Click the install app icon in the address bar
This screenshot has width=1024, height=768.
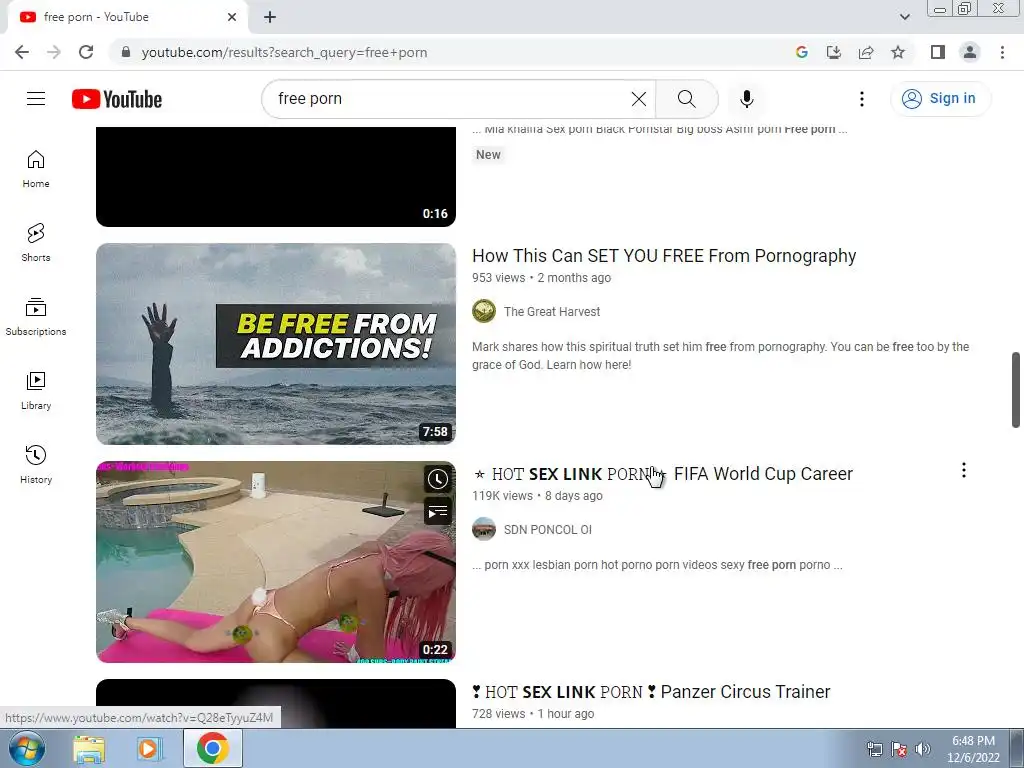pyautogui.click(x=834, y=52)
